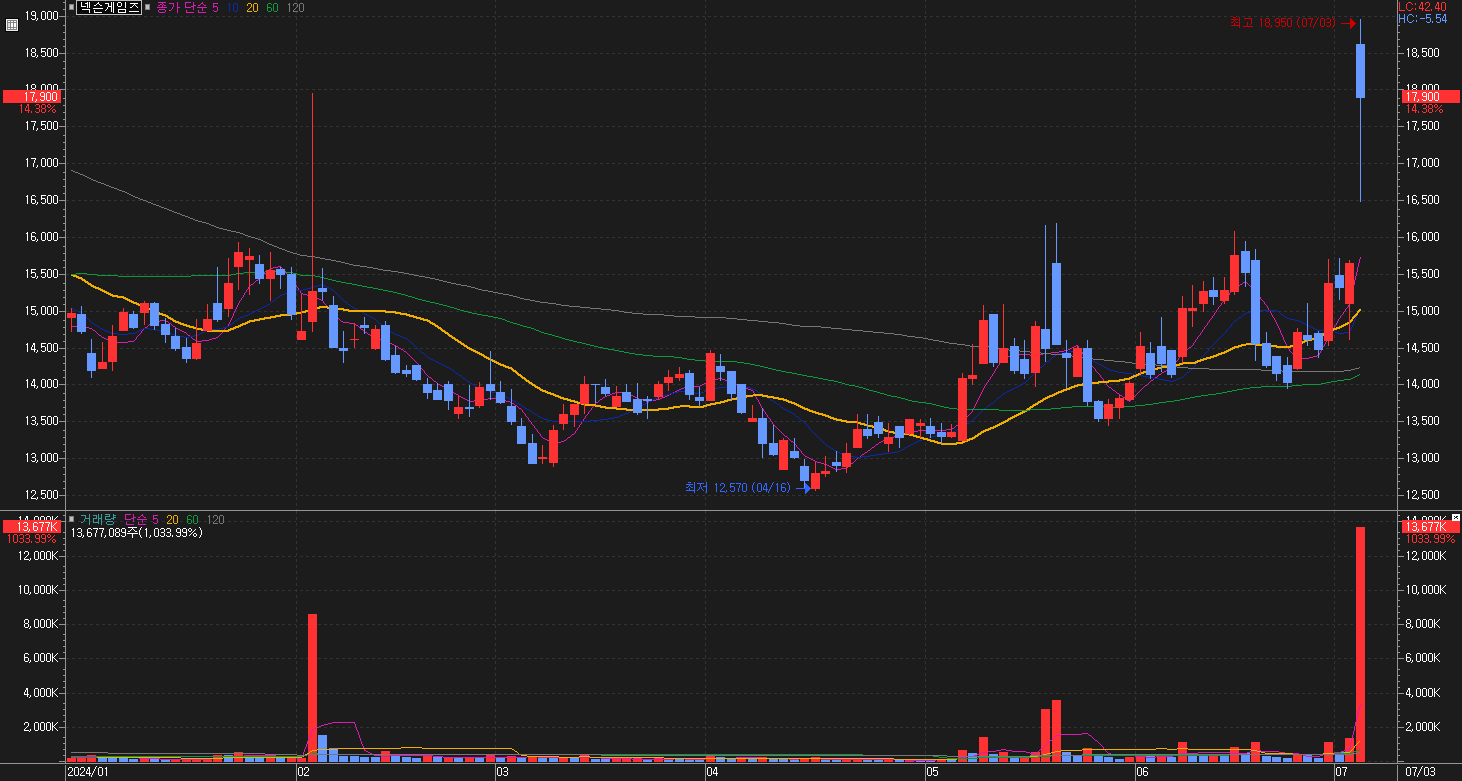Select the 넥슨게임즈 stock name label

click(x=110, y=7)
